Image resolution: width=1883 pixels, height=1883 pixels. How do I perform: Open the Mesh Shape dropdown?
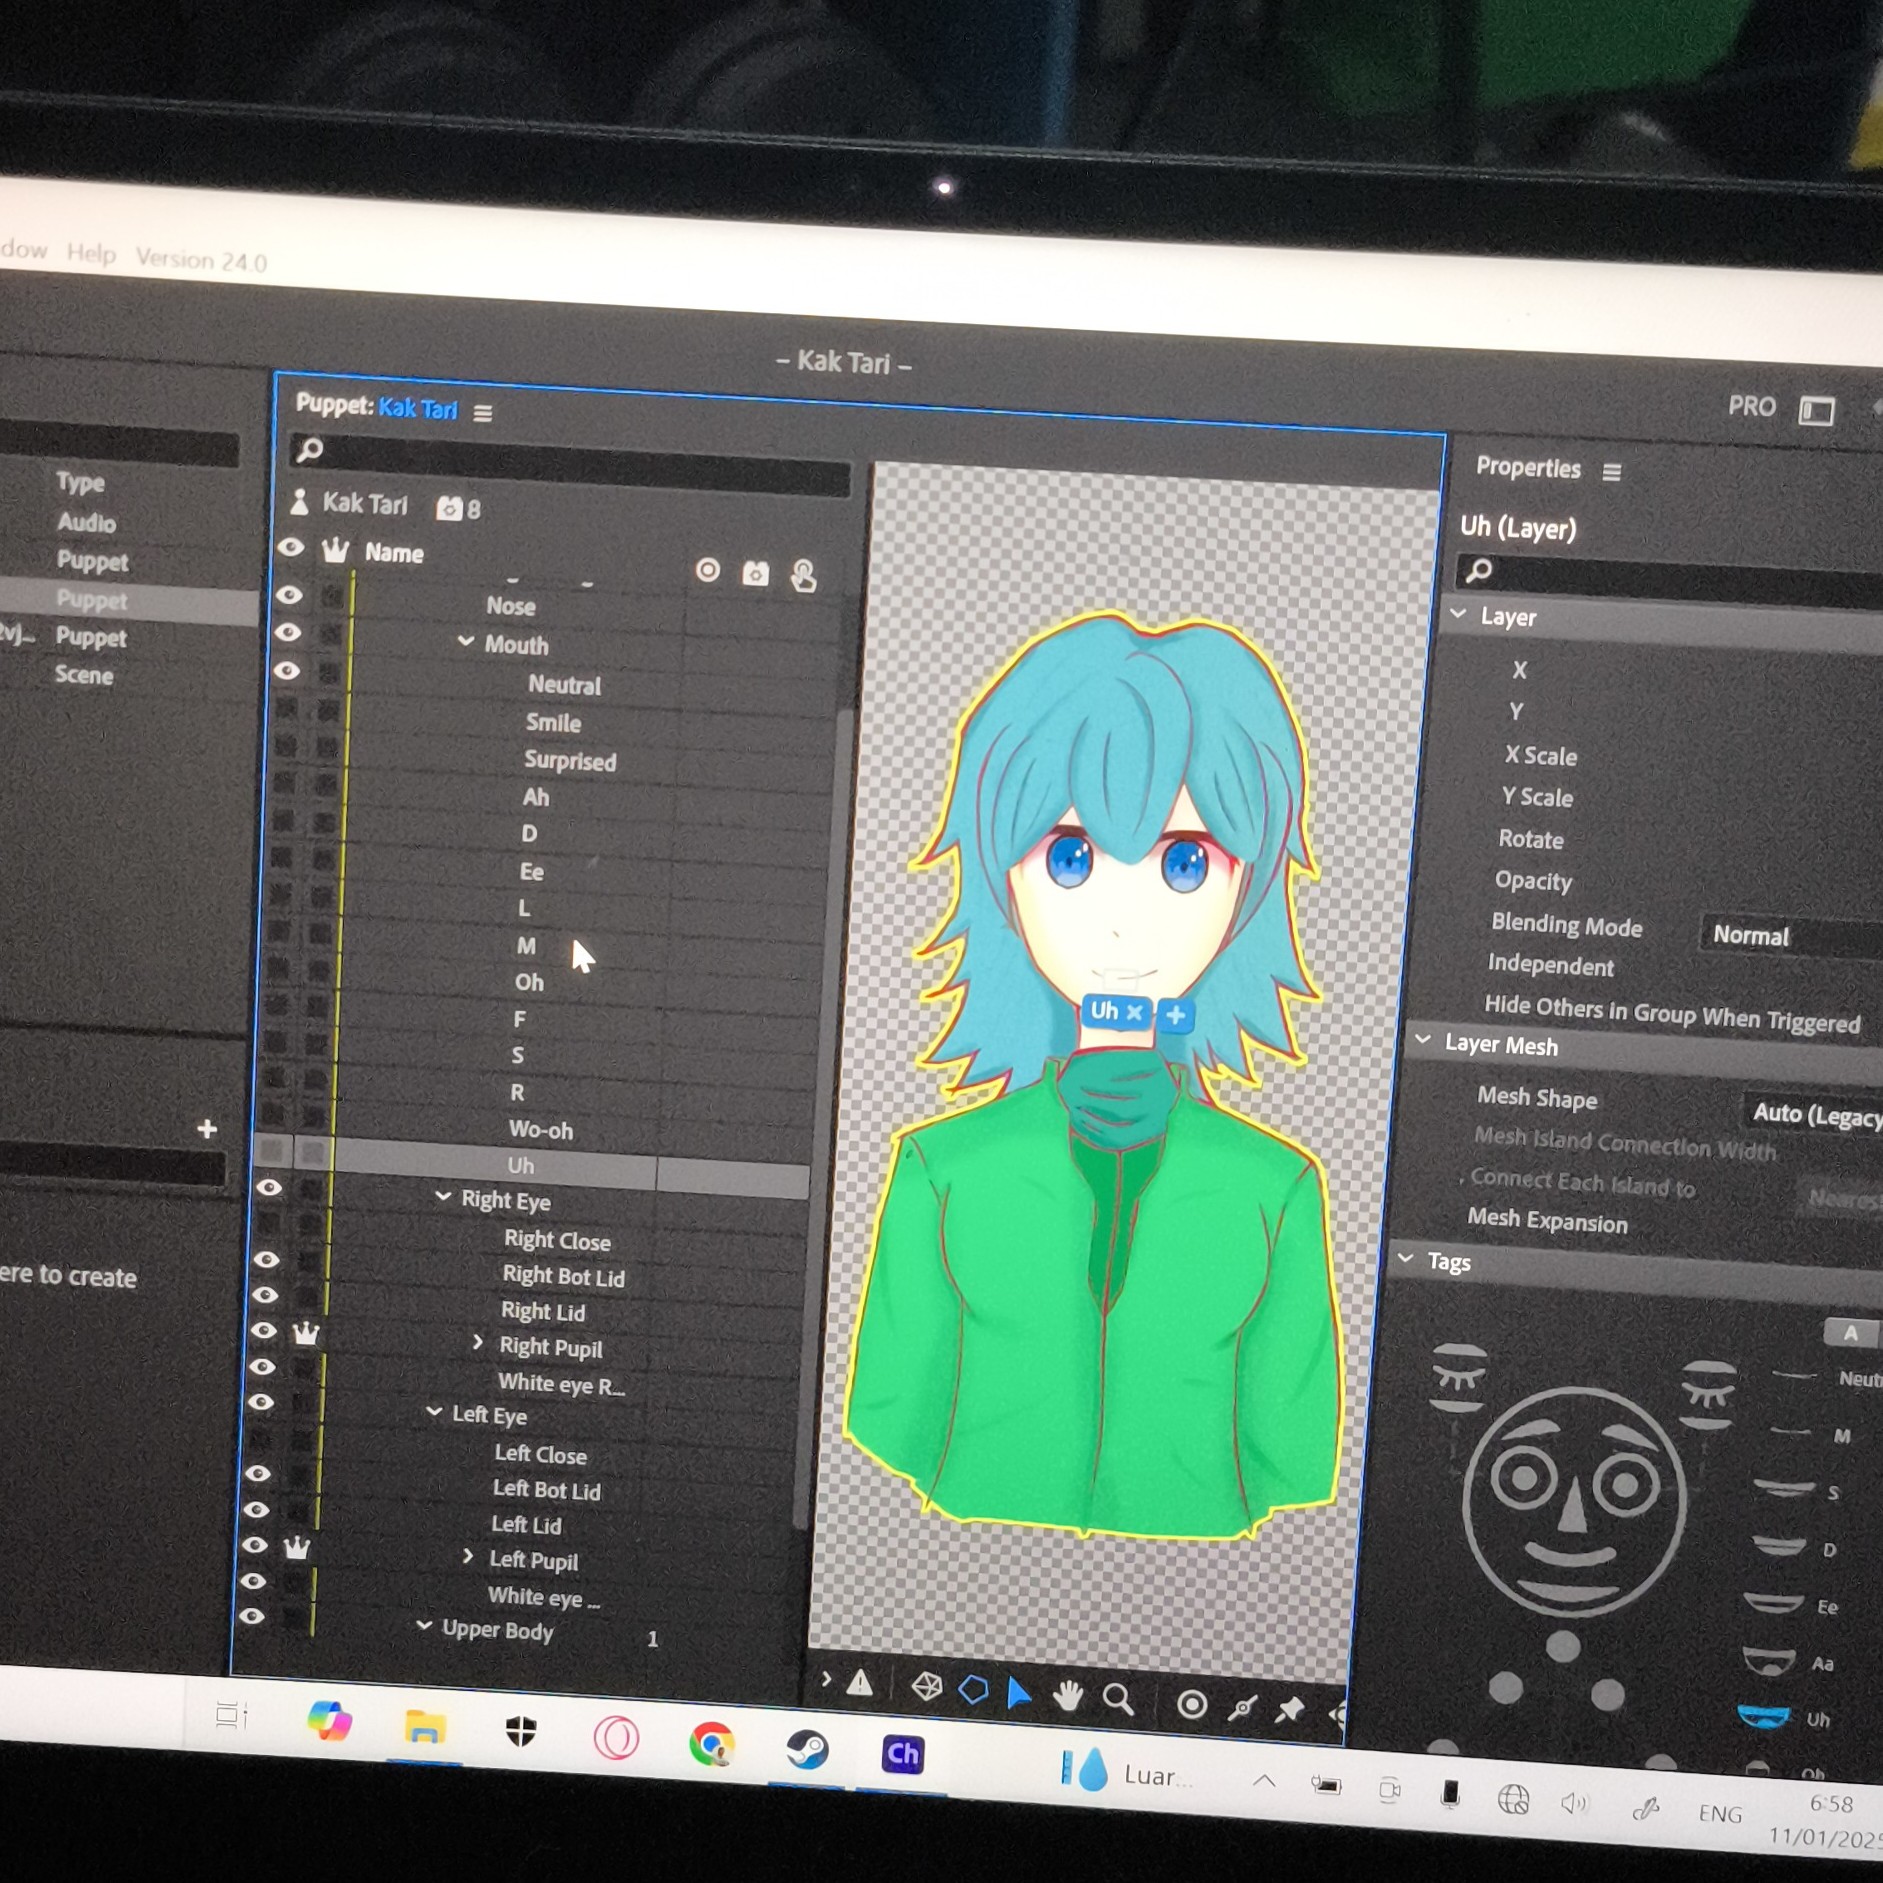(1813, 1113)
